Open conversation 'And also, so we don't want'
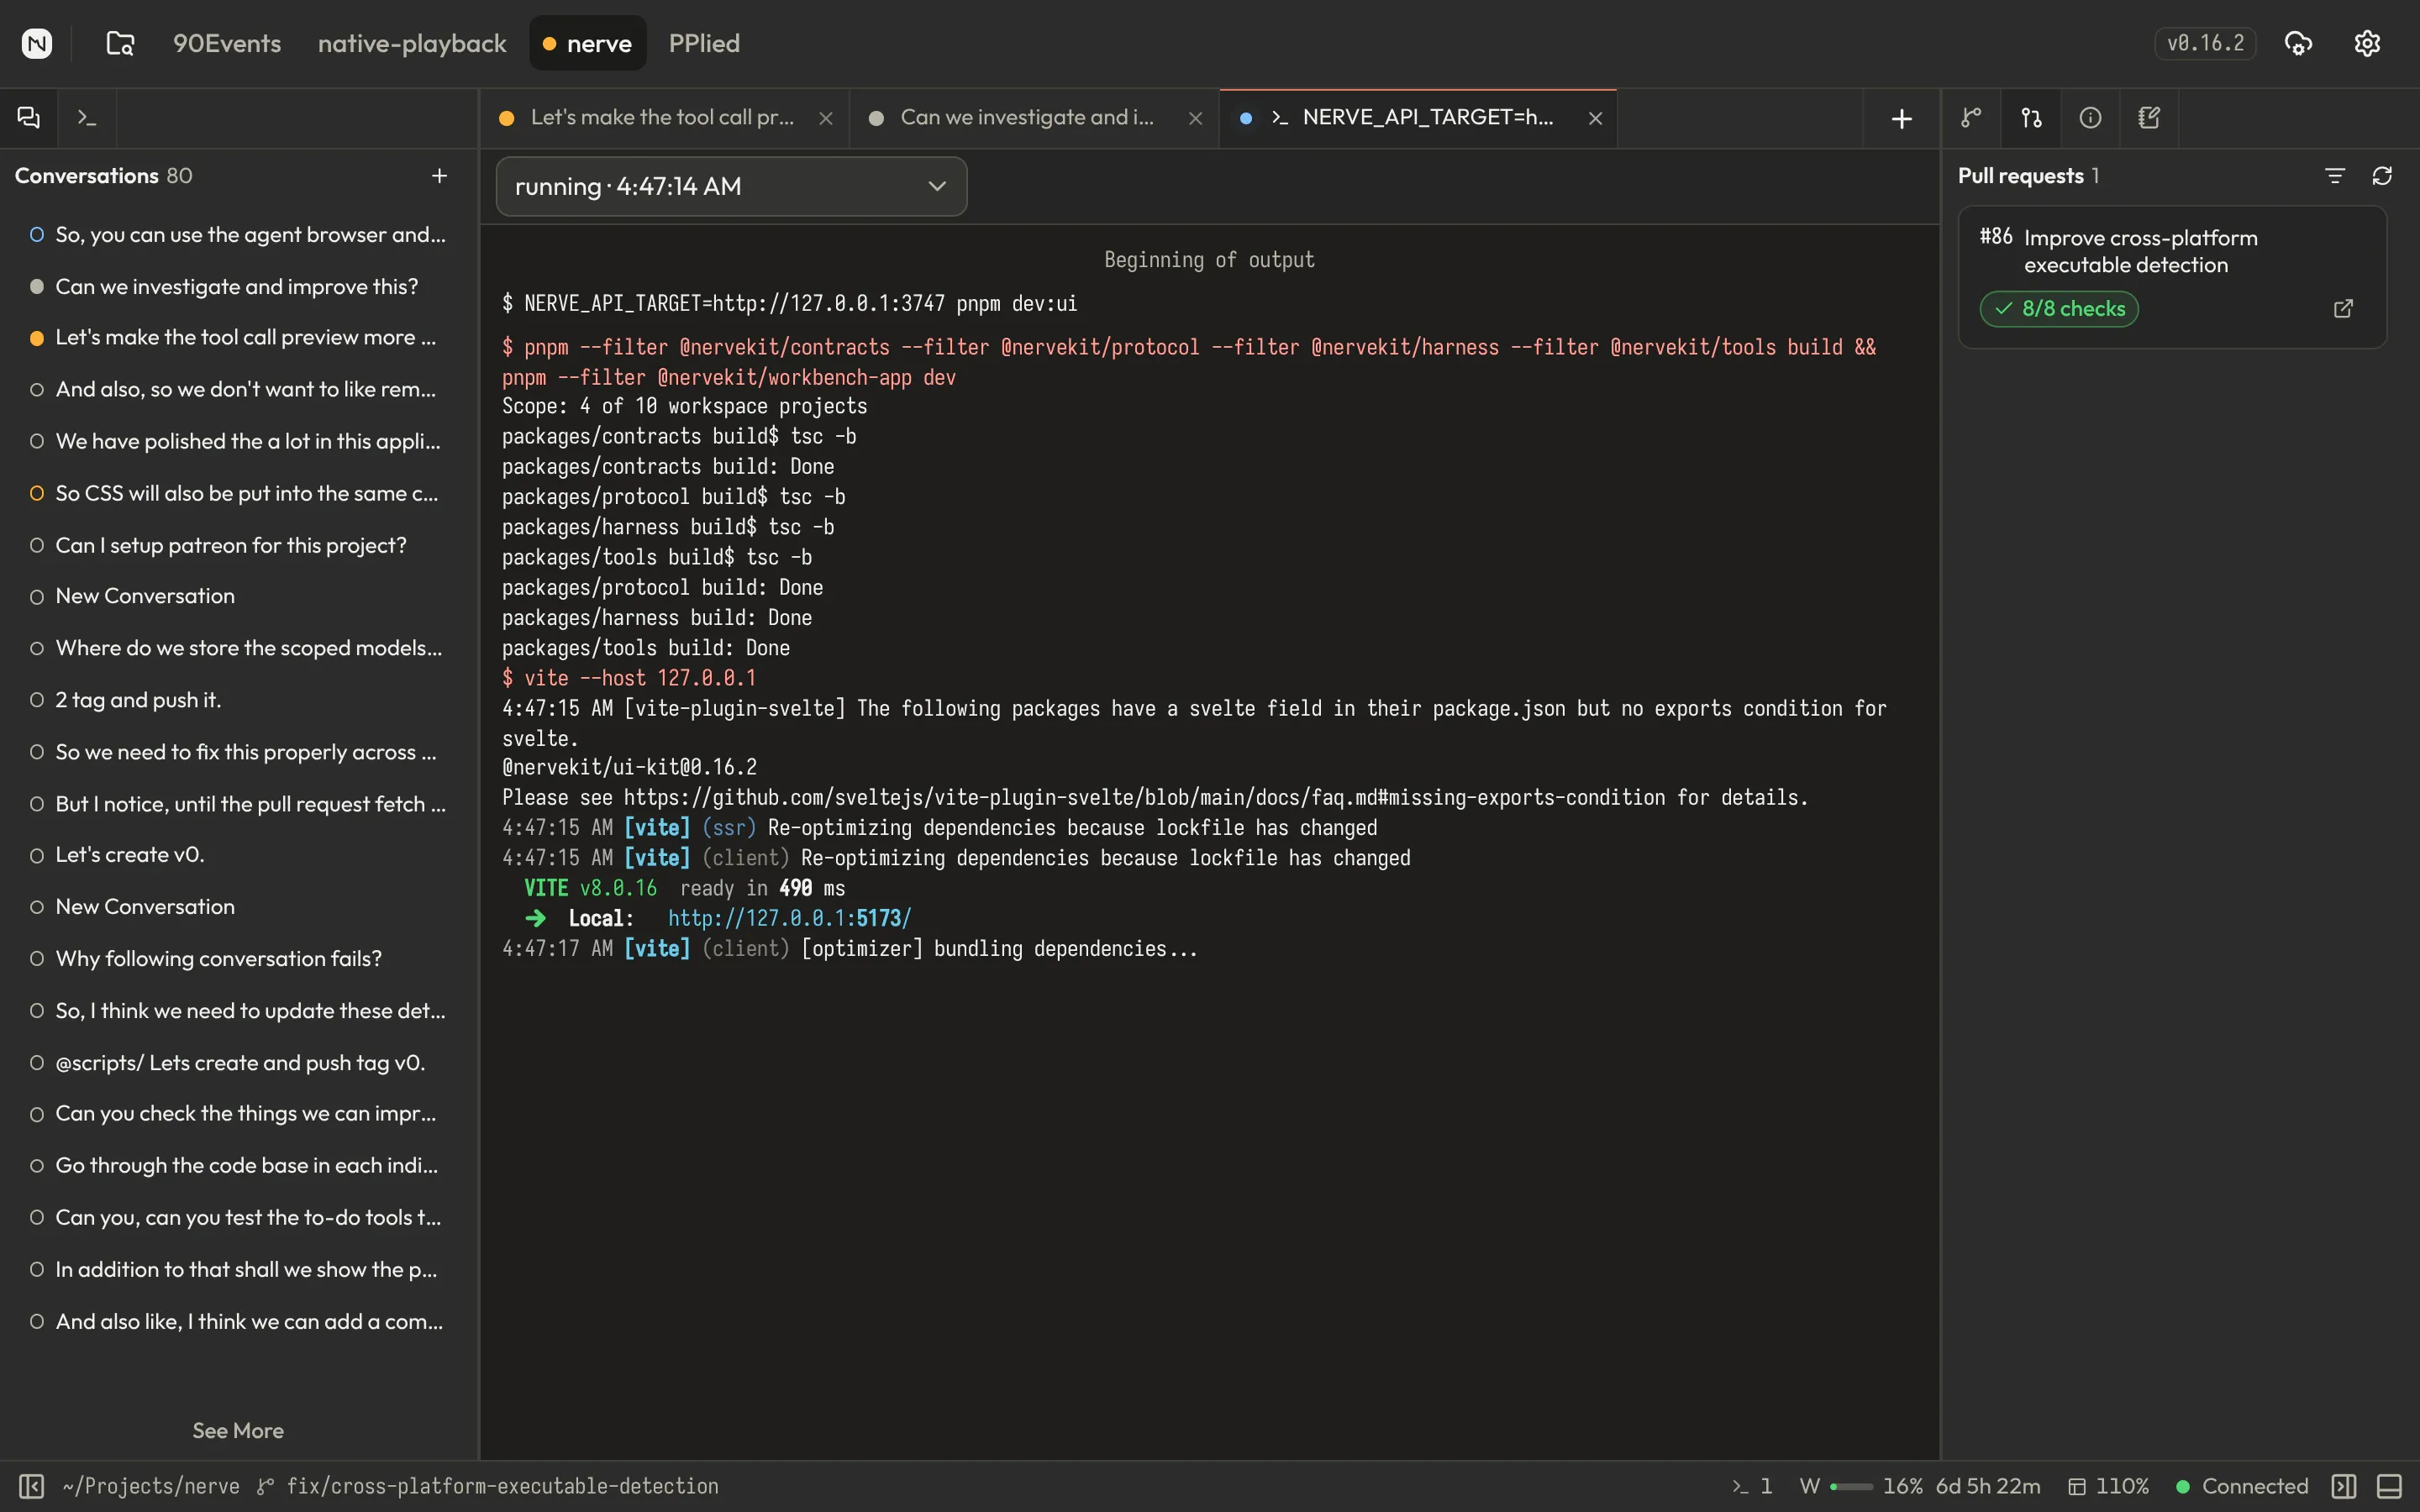Image resolution: width=2420 pixels, height=1512 pixels. pyautogui.click(x=238, y=390)
